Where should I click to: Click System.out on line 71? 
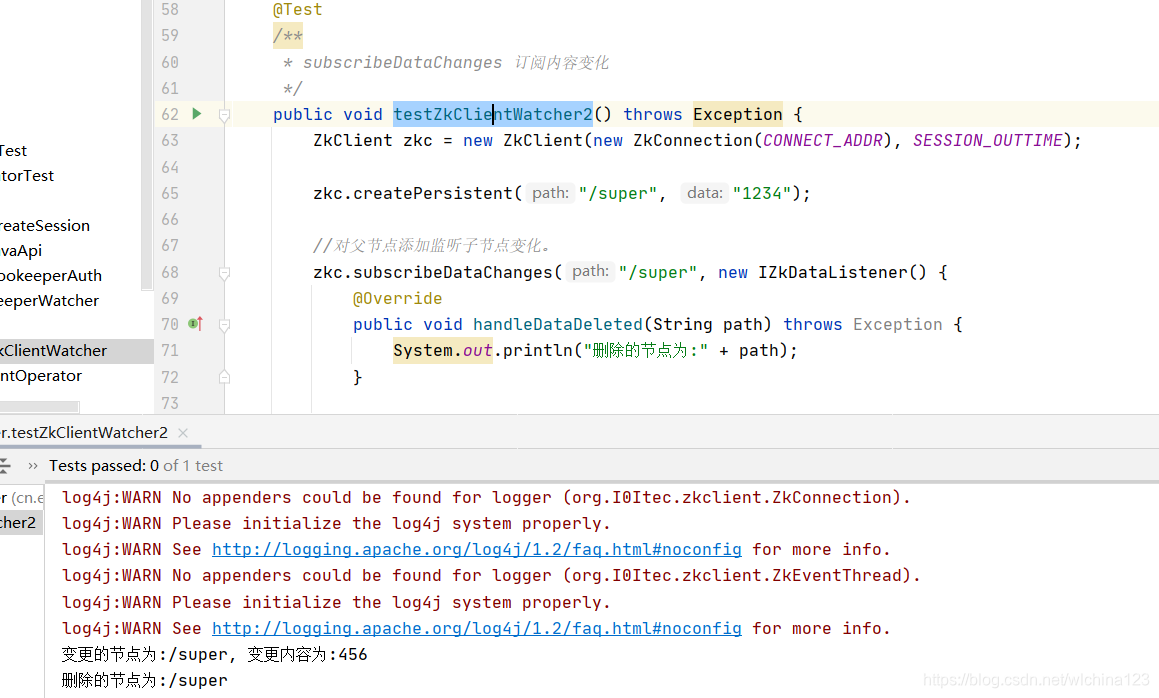click(x=443, y=350)
